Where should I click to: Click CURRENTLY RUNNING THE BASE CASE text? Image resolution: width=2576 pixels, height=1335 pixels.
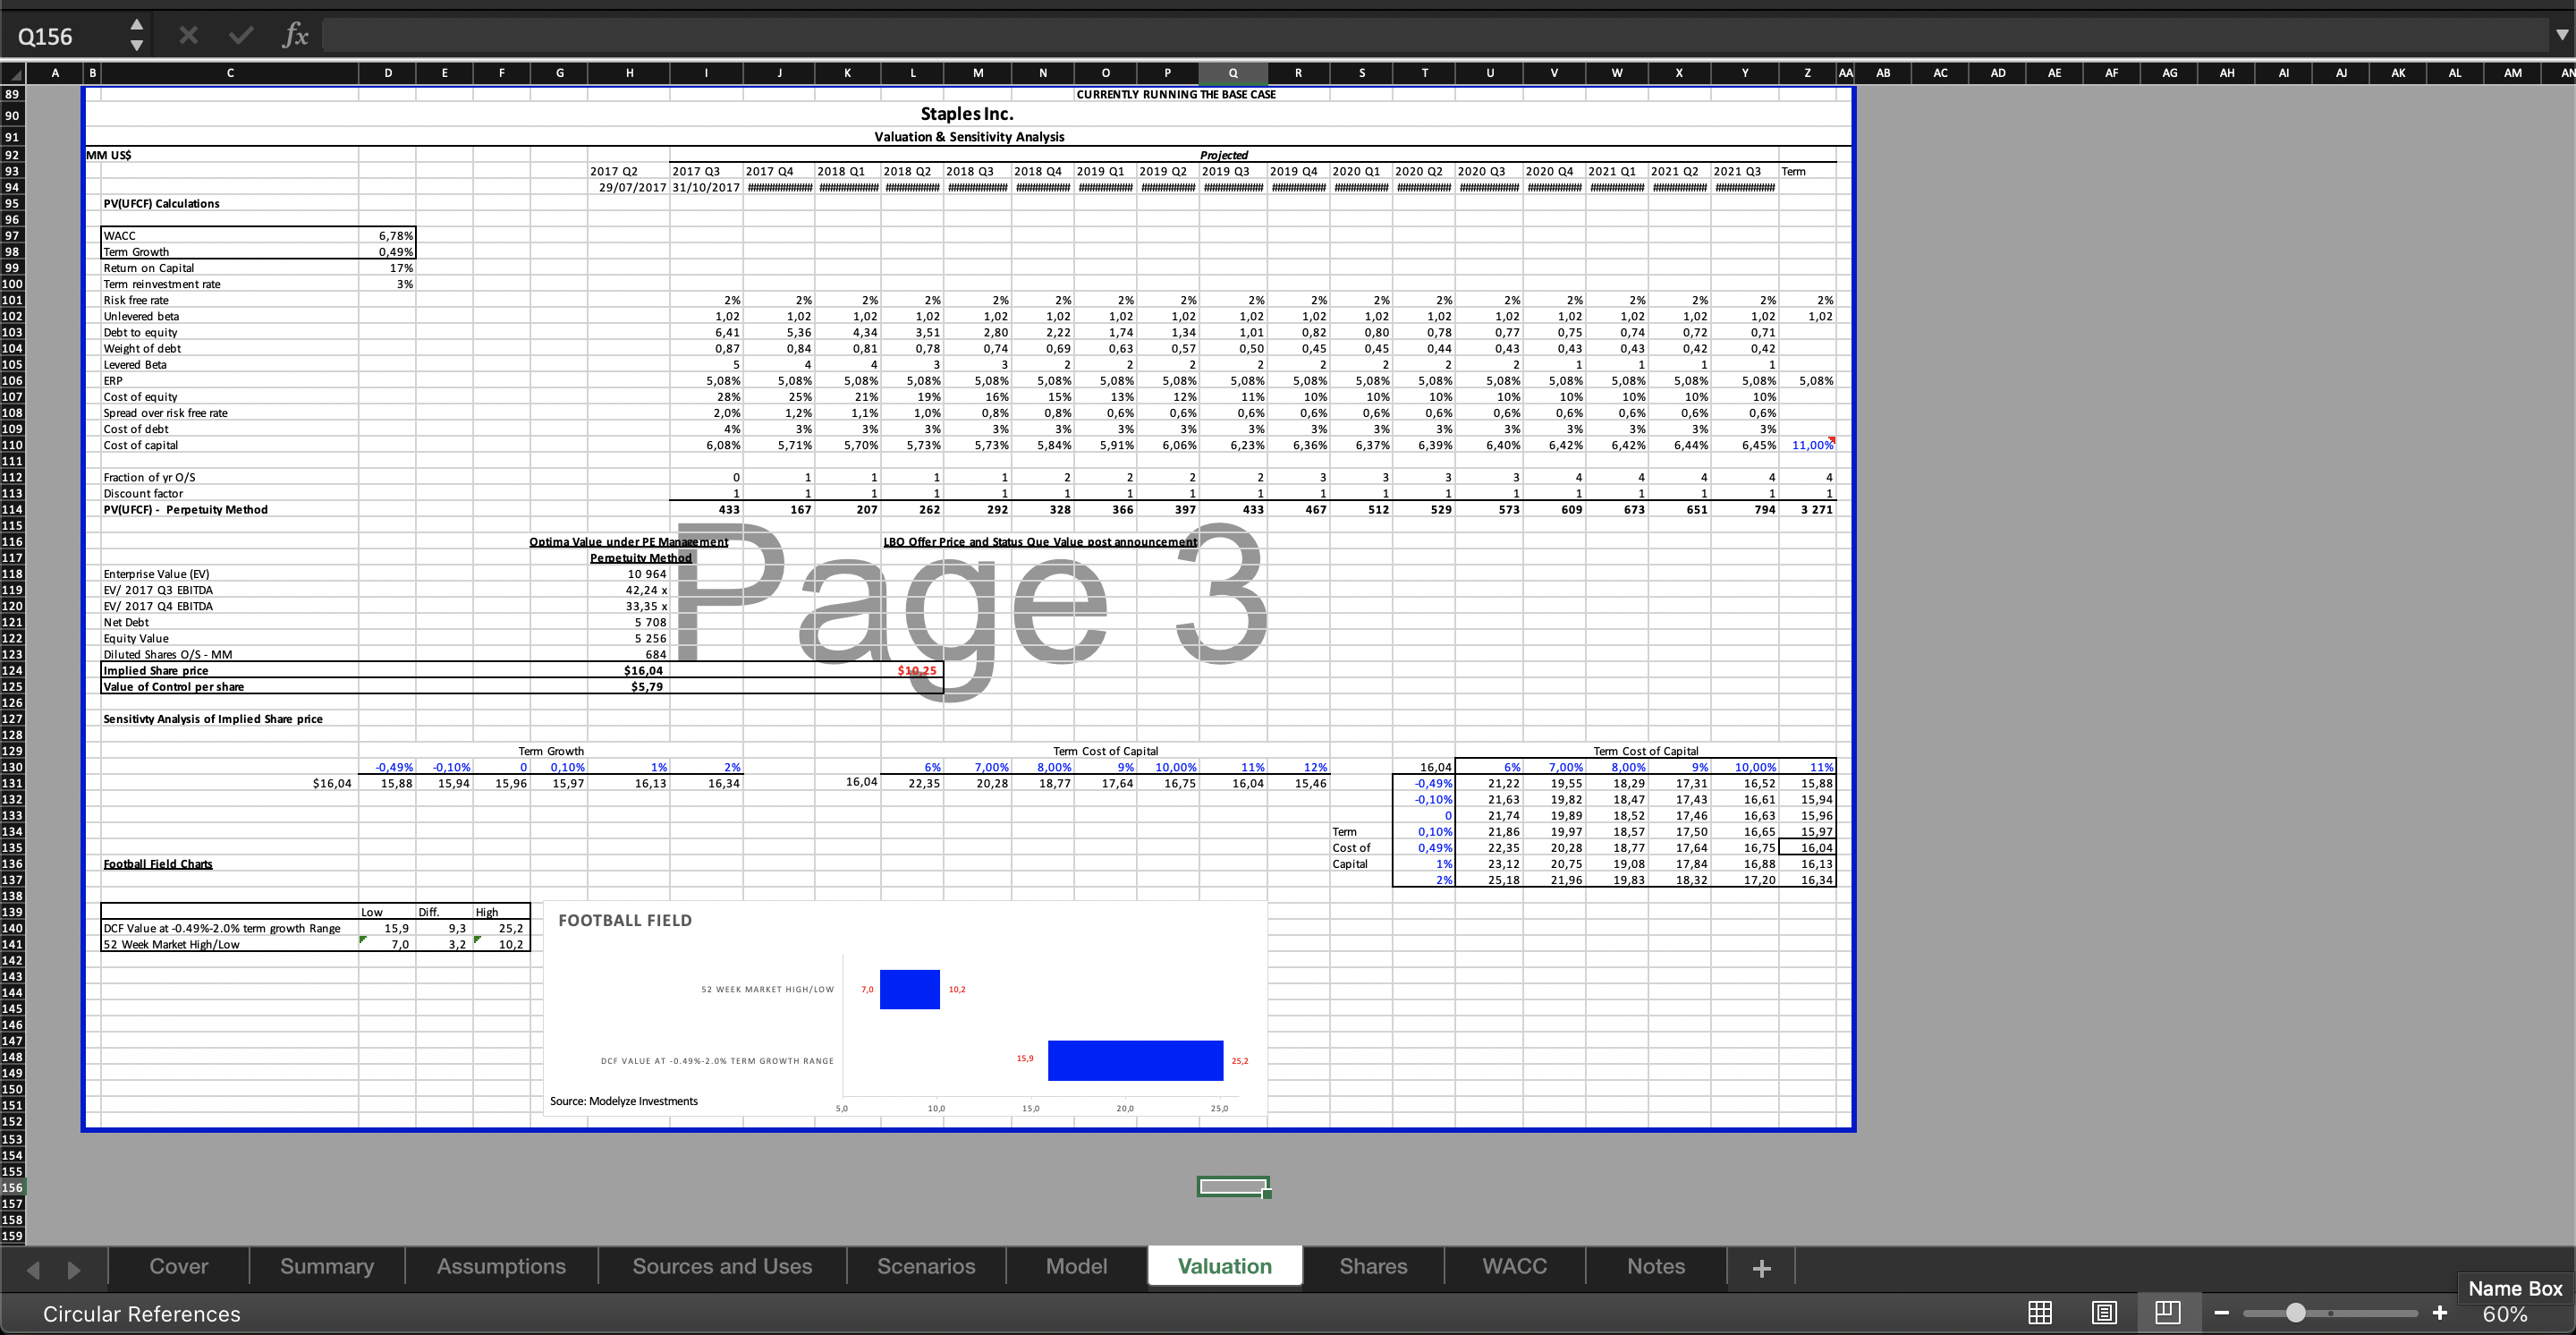coord(1175,94)
